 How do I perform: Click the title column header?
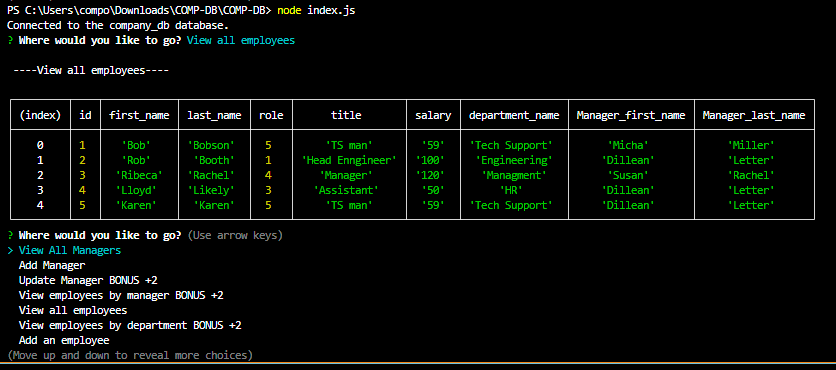(x=346, y=115)
